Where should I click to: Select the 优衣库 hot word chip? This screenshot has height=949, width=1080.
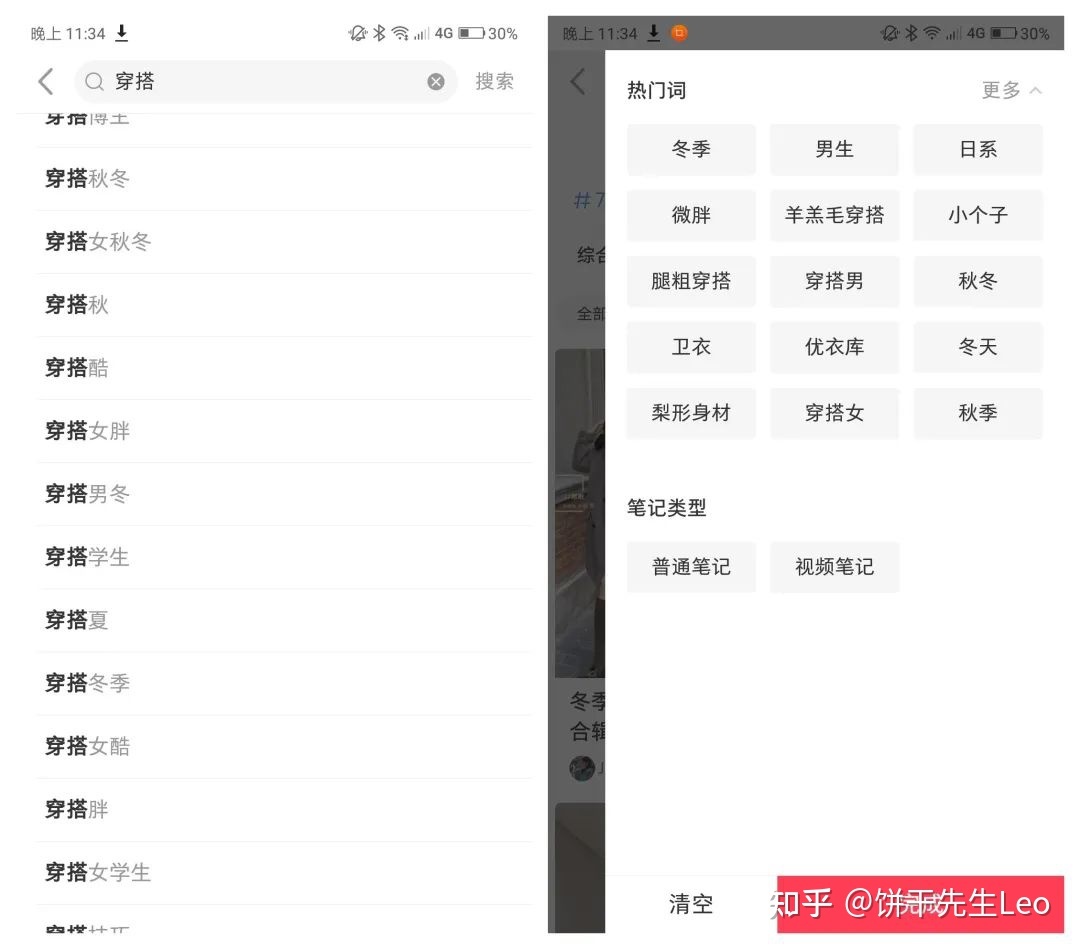coord(835,347)
